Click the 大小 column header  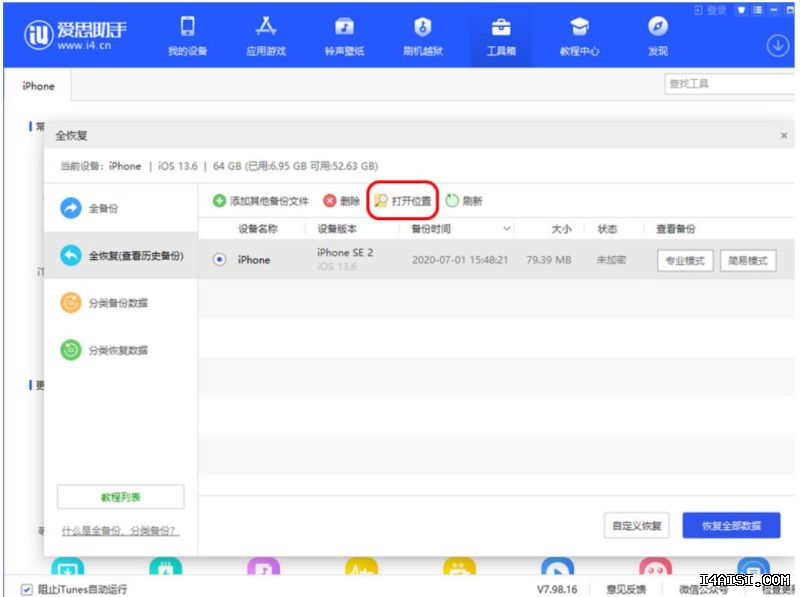(x=561, y=229)
